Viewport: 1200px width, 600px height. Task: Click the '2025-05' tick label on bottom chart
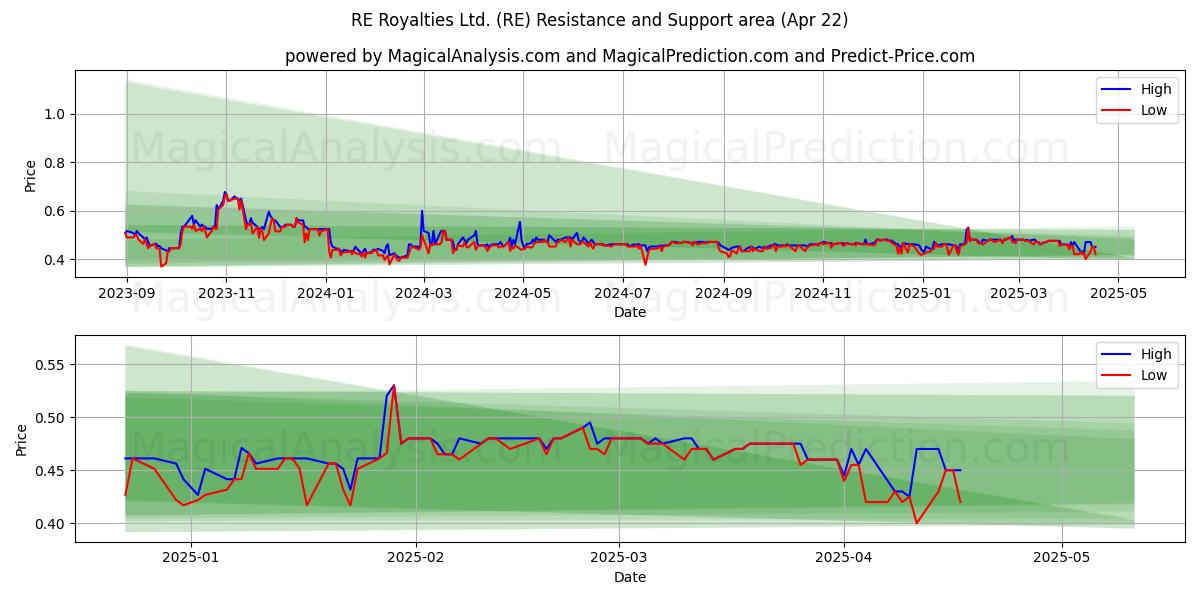click(x=1061, y=558)
